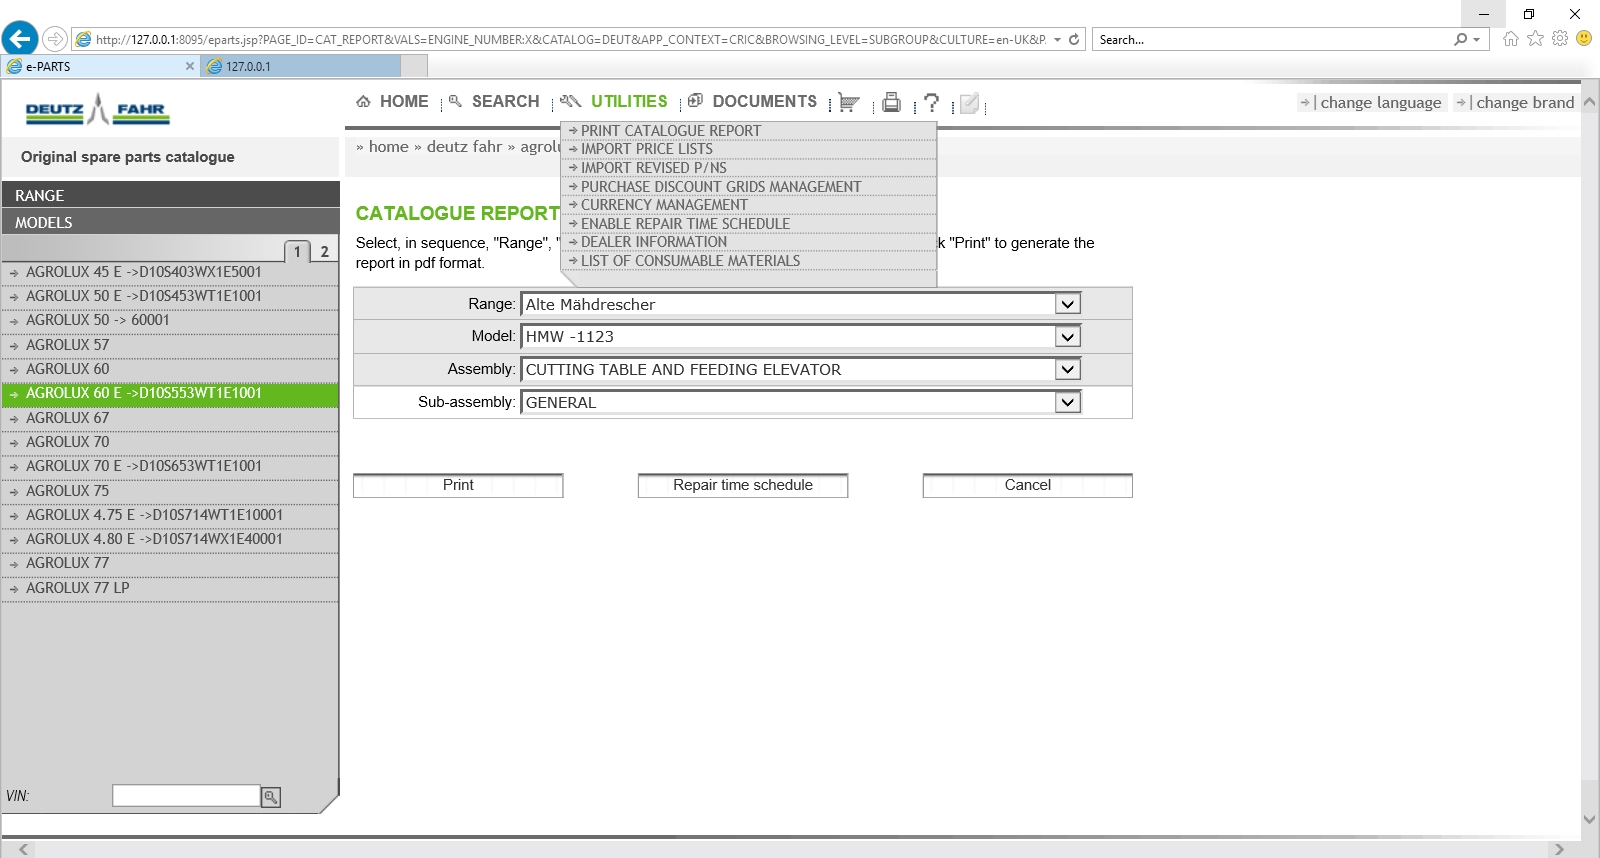Click the browser forward arrow
The image size is (1600, 858).
coord(55,39)
